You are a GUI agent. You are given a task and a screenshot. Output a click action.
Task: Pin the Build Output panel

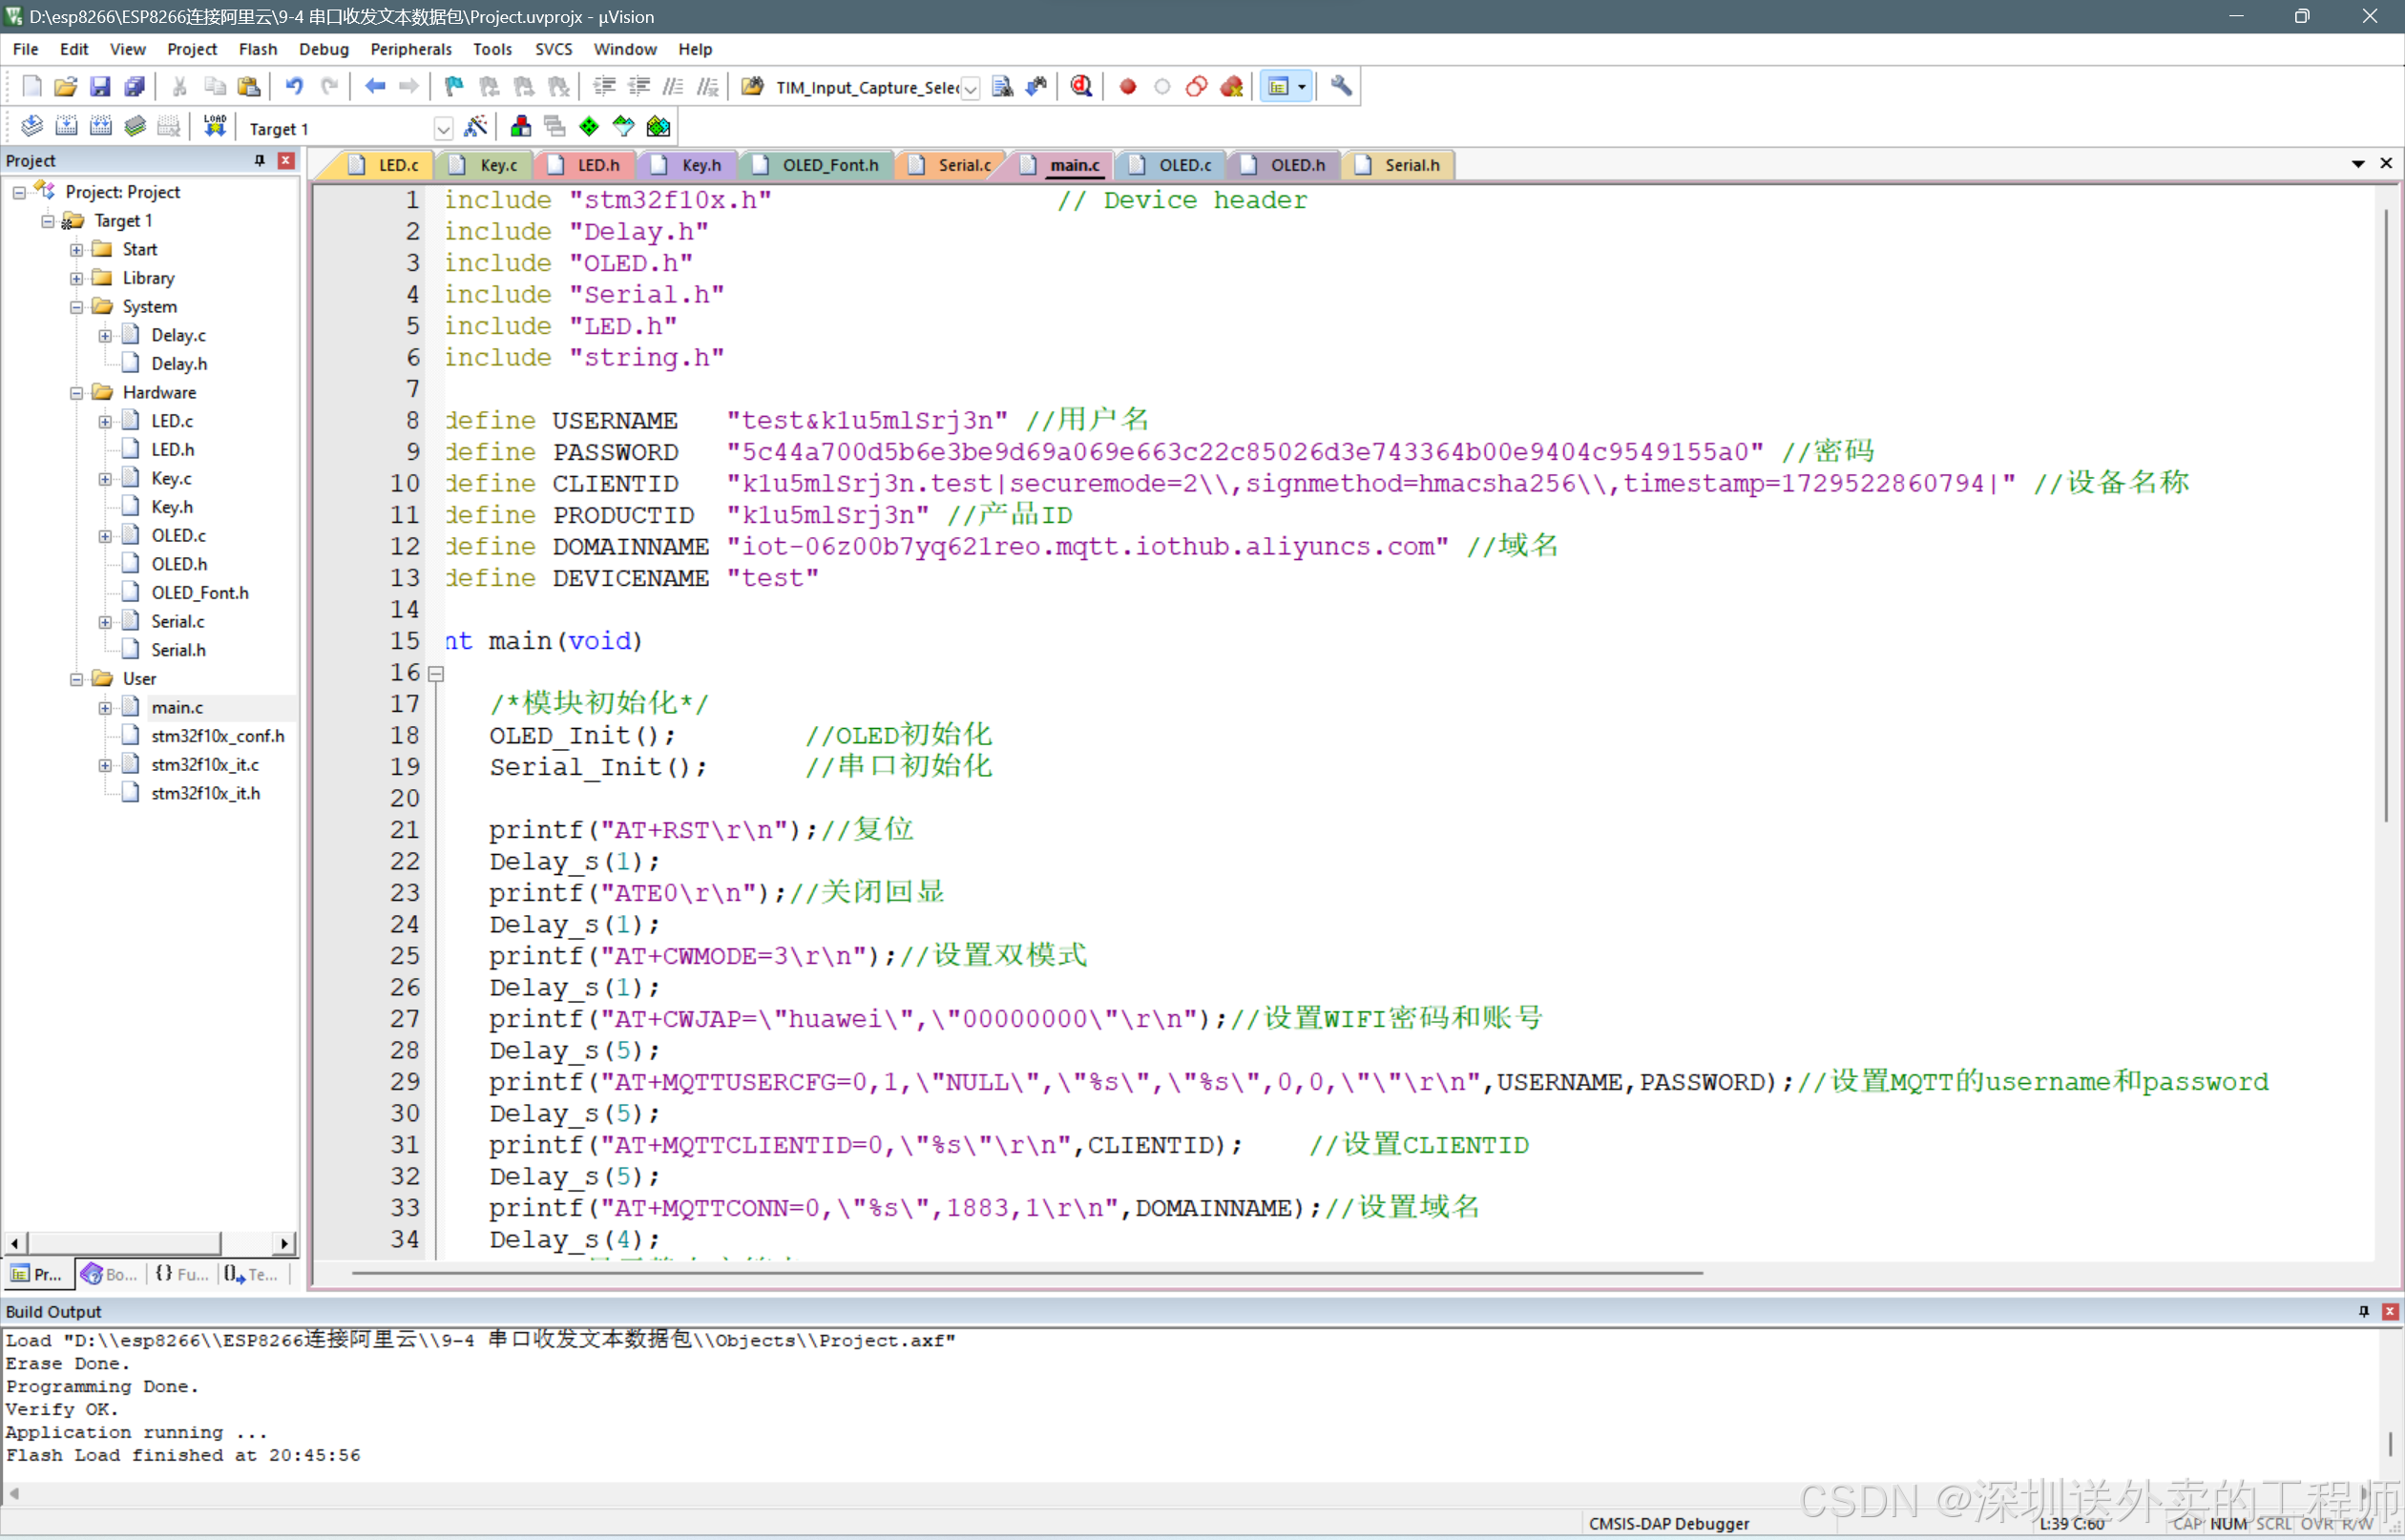(x=2364, y=1311)
